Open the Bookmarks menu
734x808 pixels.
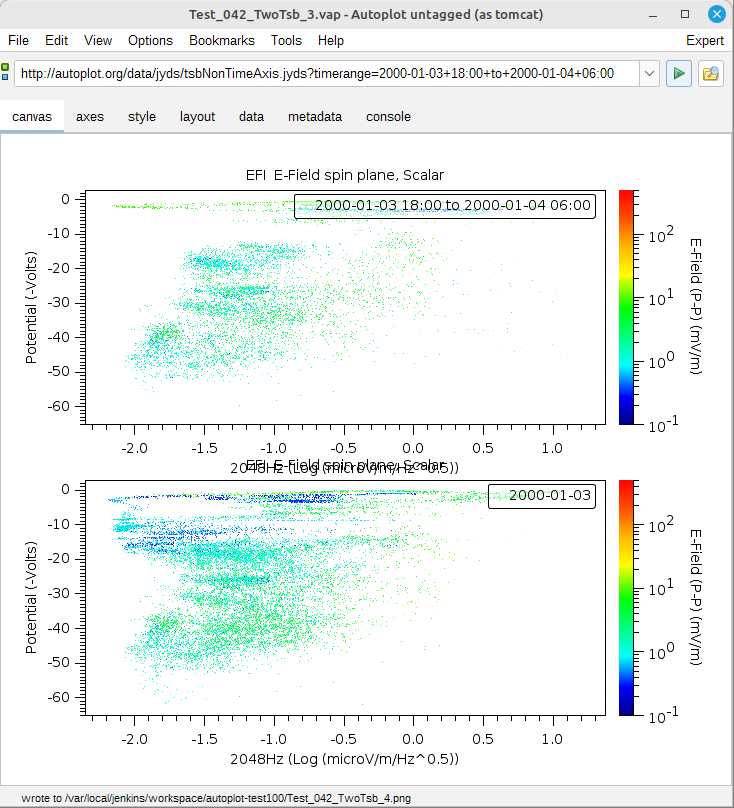click(222, 40)
